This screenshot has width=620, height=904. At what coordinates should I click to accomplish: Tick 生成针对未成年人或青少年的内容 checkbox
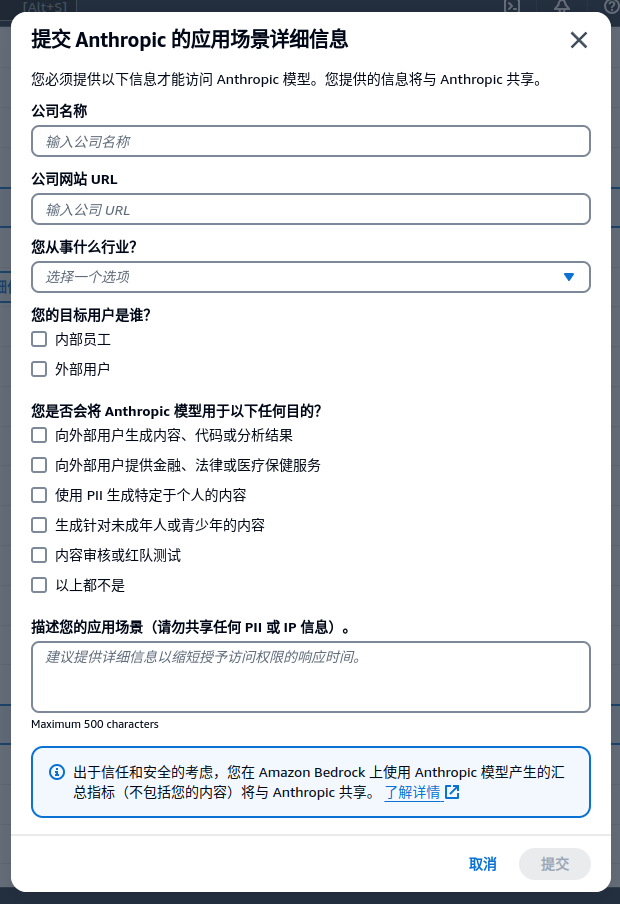(x=39, y=525)
